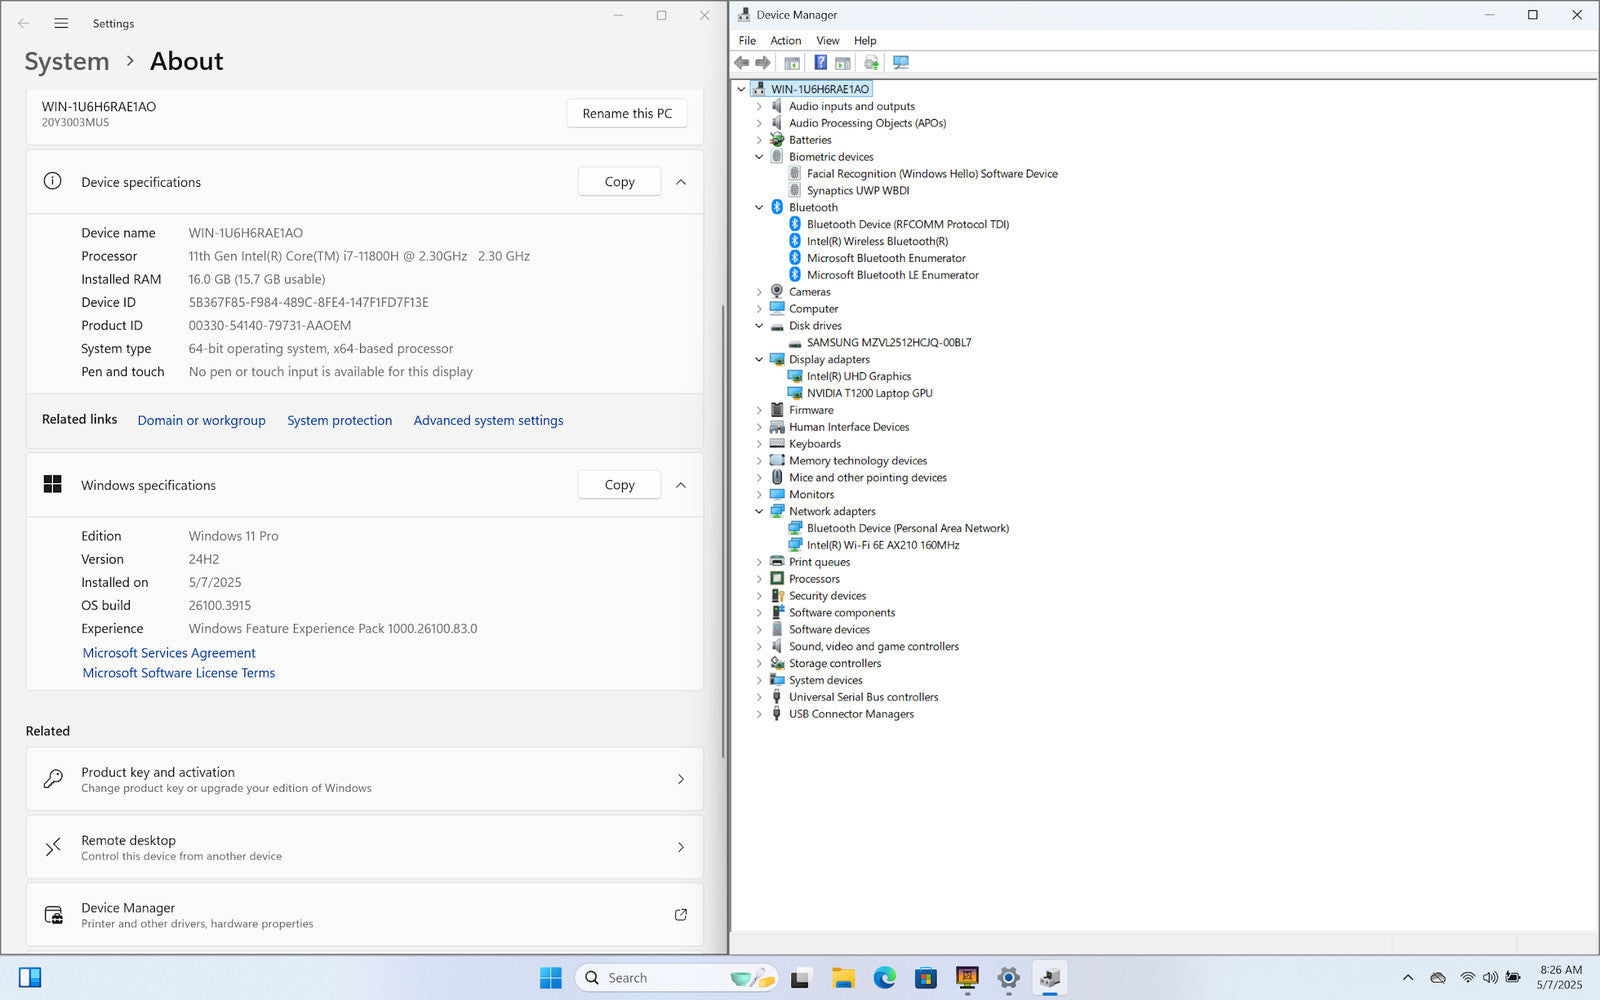The height and width of the screenshot is (1000, 1600).
Task: Expand Universal Serial Bus controllers category
Action: pyautogui.click(x=759, y=697)
